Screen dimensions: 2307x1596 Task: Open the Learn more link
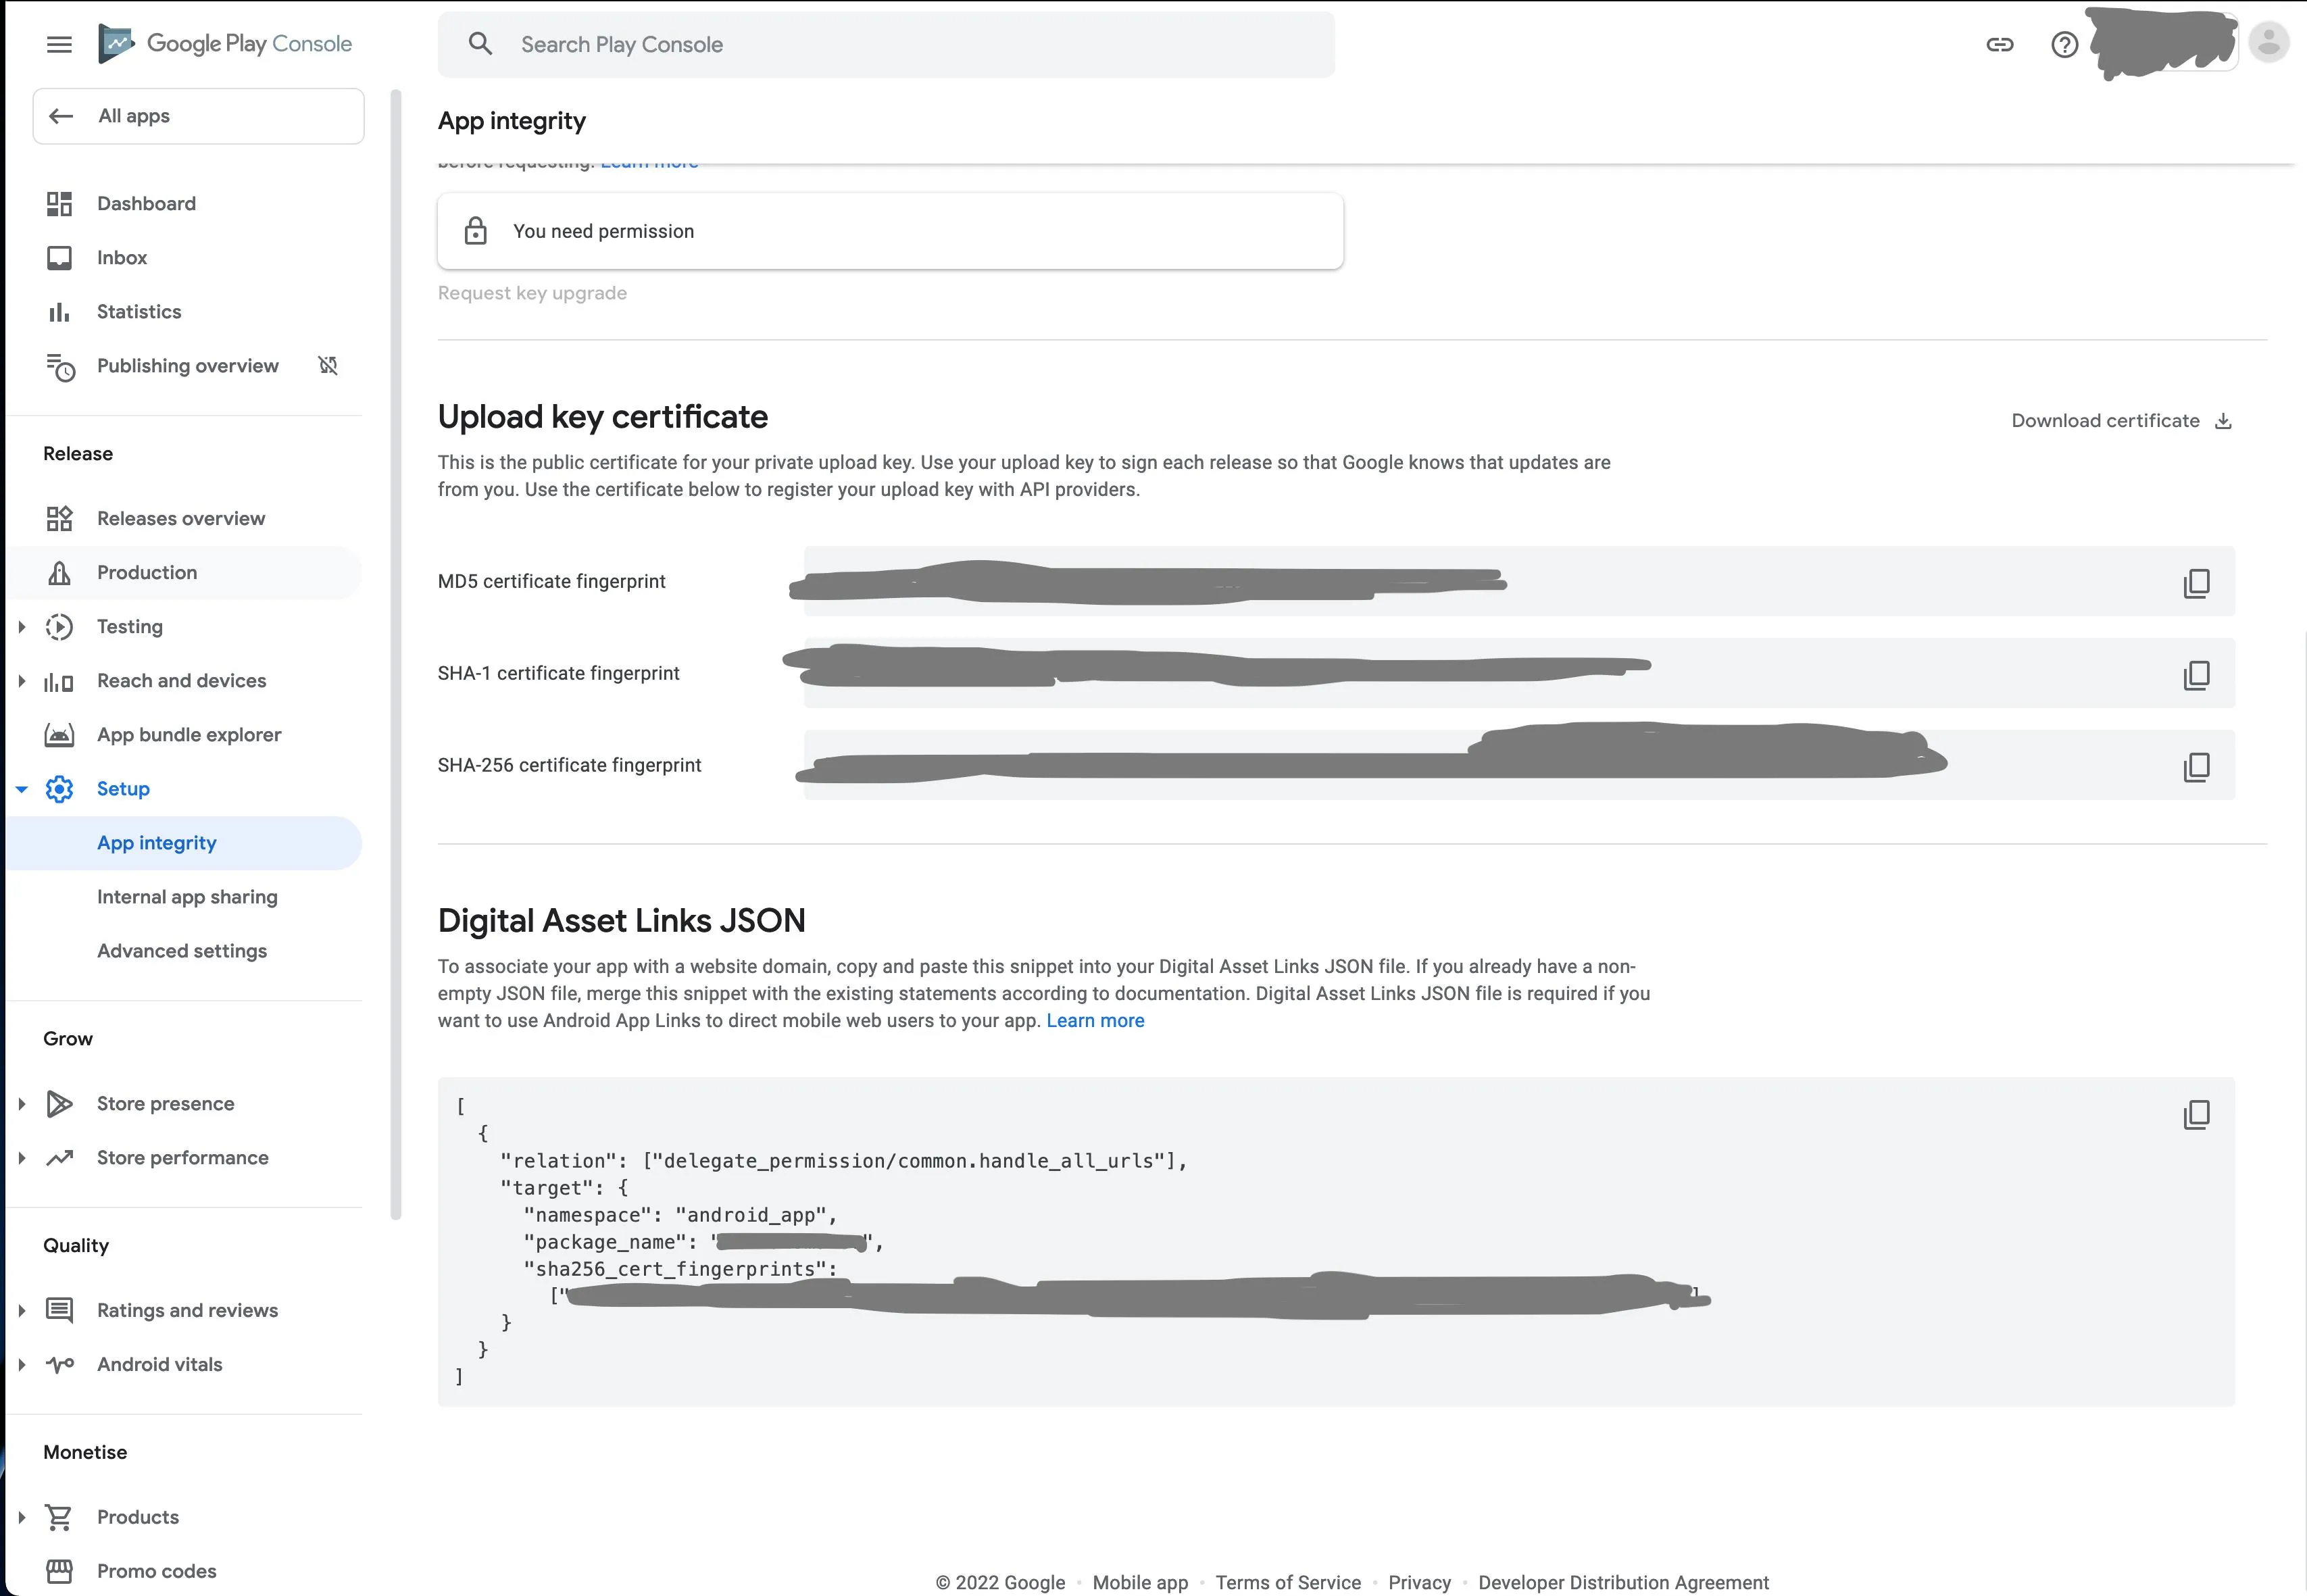(1095, 1021)
